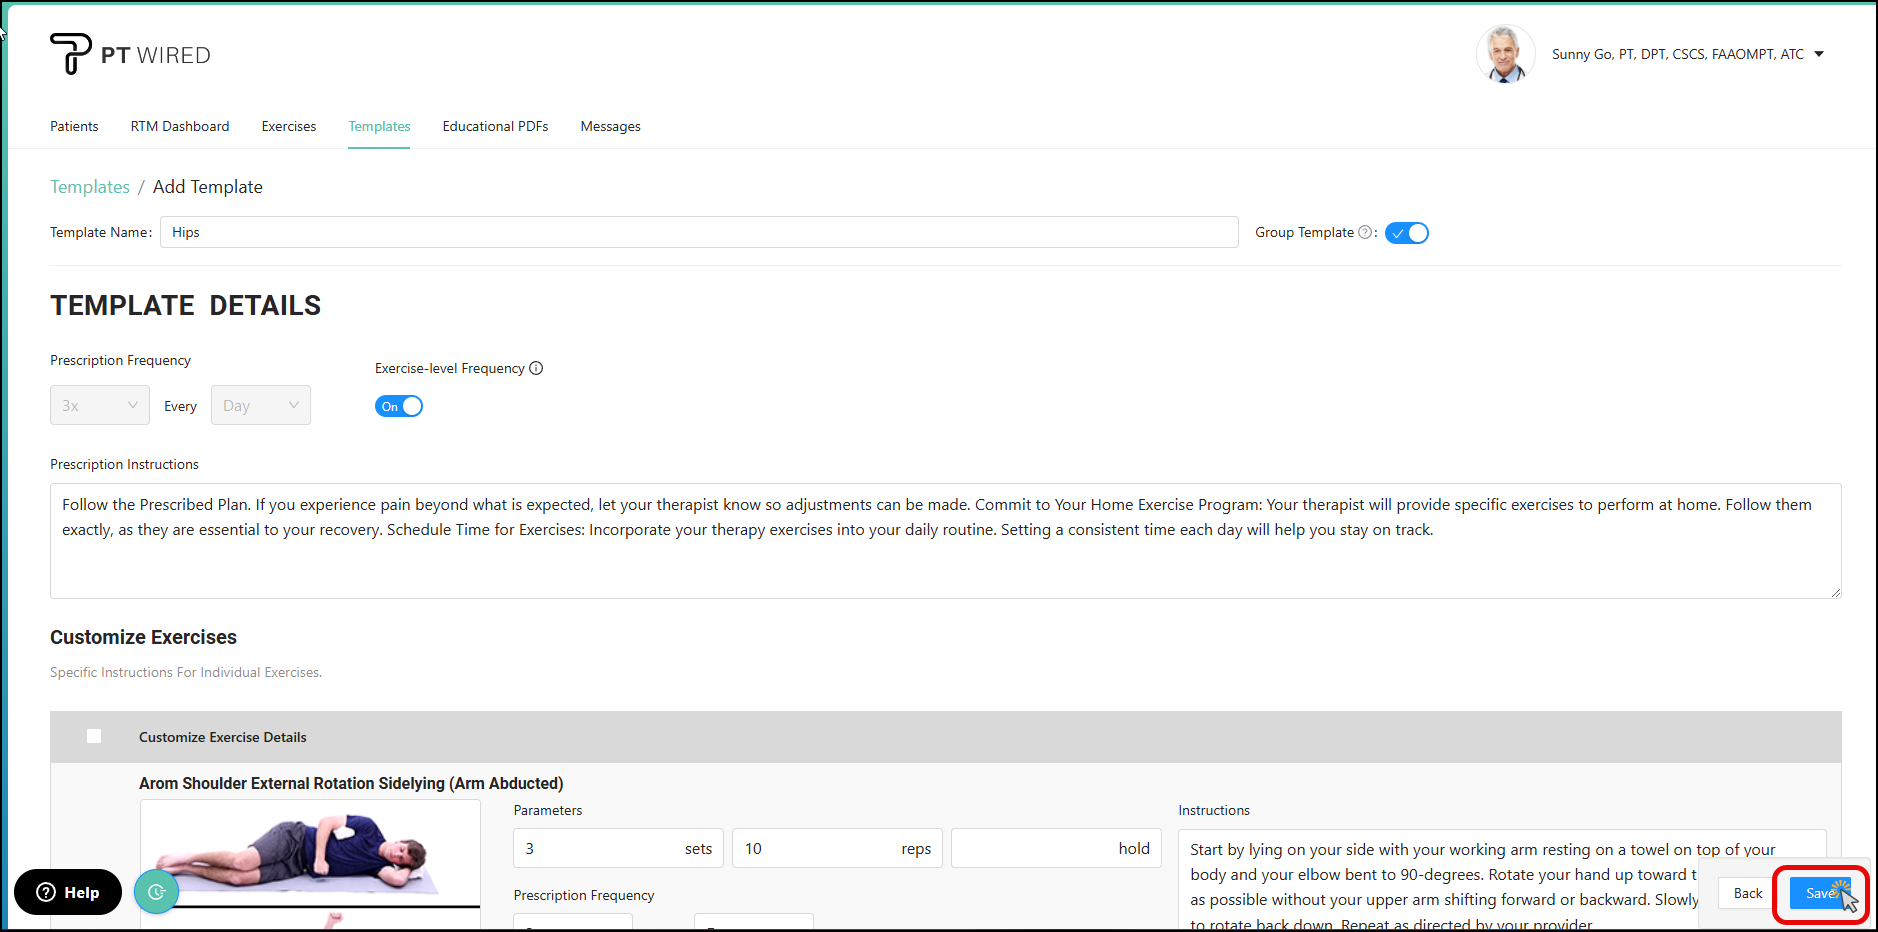
Task: Click the Template Name input field
Action: (x=699, y=232)
